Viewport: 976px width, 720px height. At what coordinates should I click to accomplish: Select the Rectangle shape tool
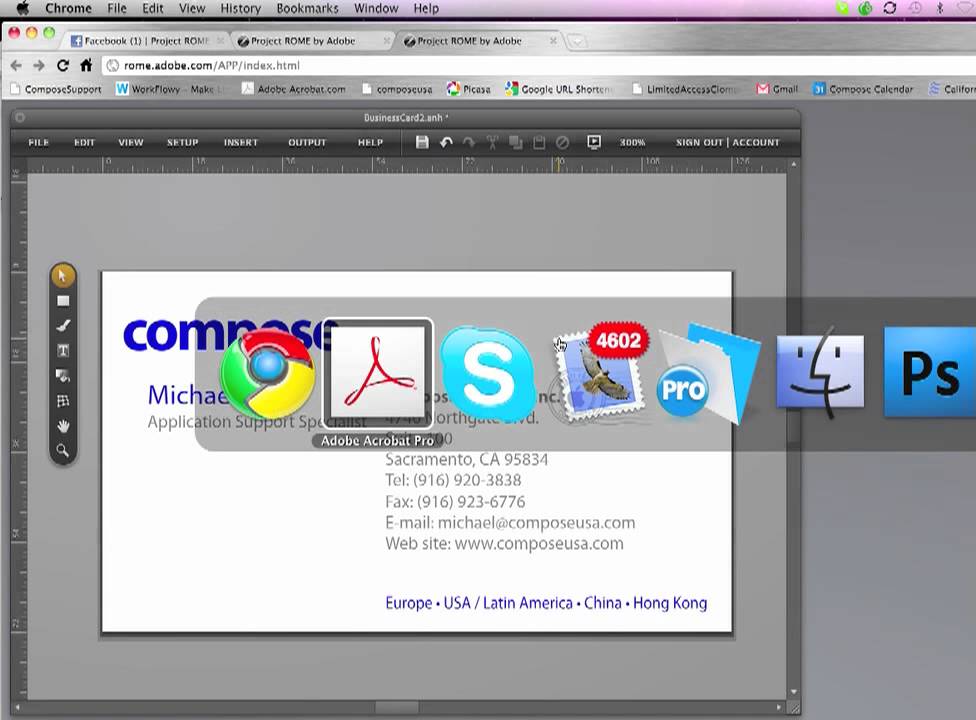pos(63,301)
